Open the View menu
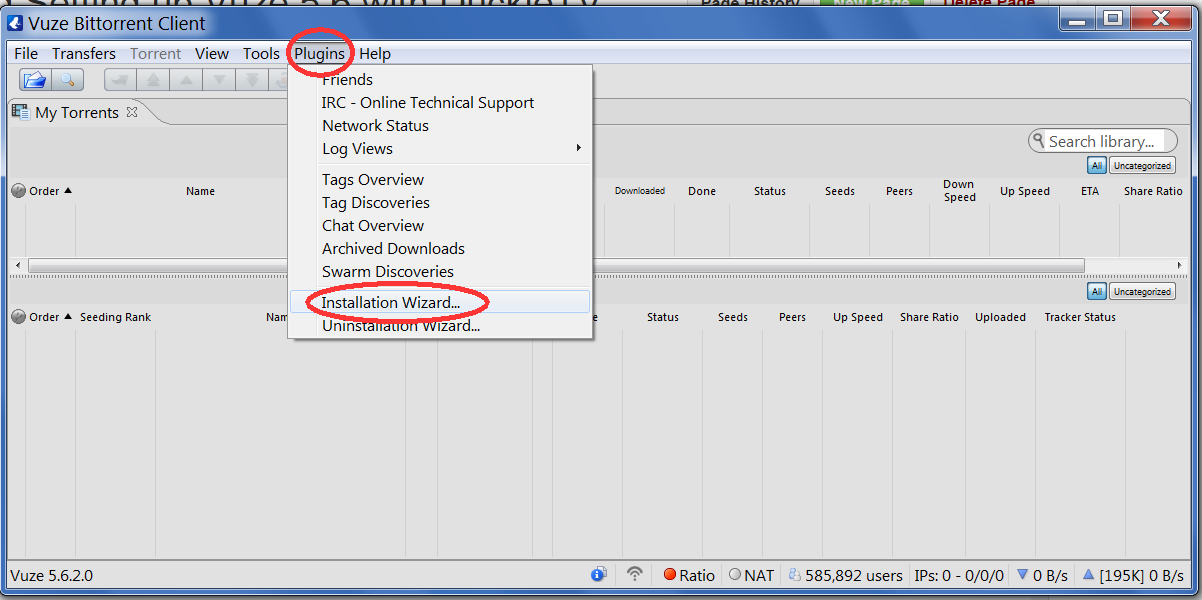The height and width of the screenshot is (600, 1202). [x=212, y=53]
